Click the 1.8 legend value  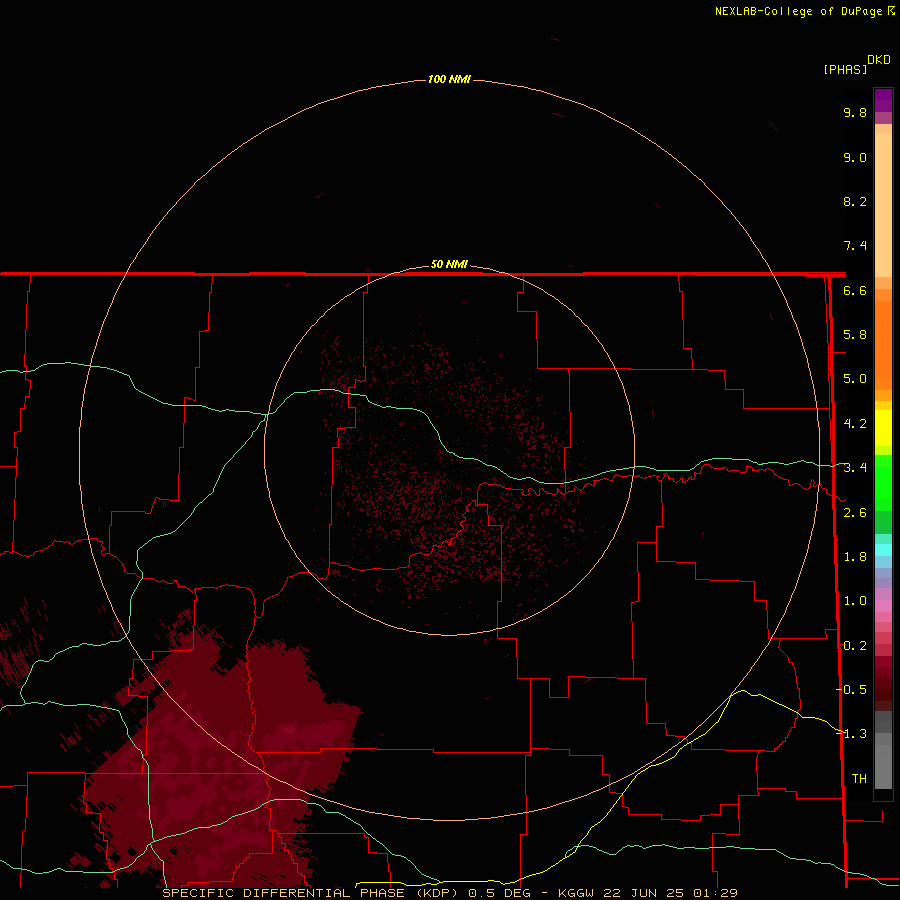855,557
